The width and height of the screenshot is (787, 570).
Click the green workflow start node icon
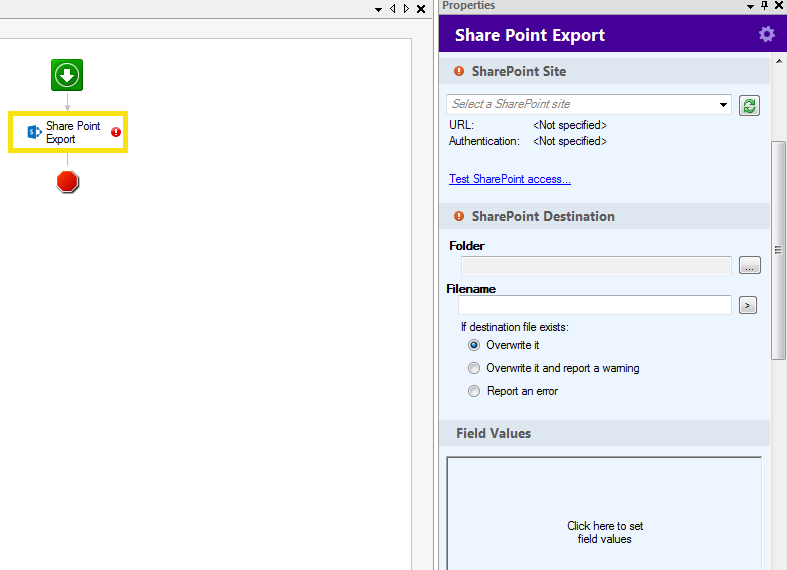(x=67, y=75)
